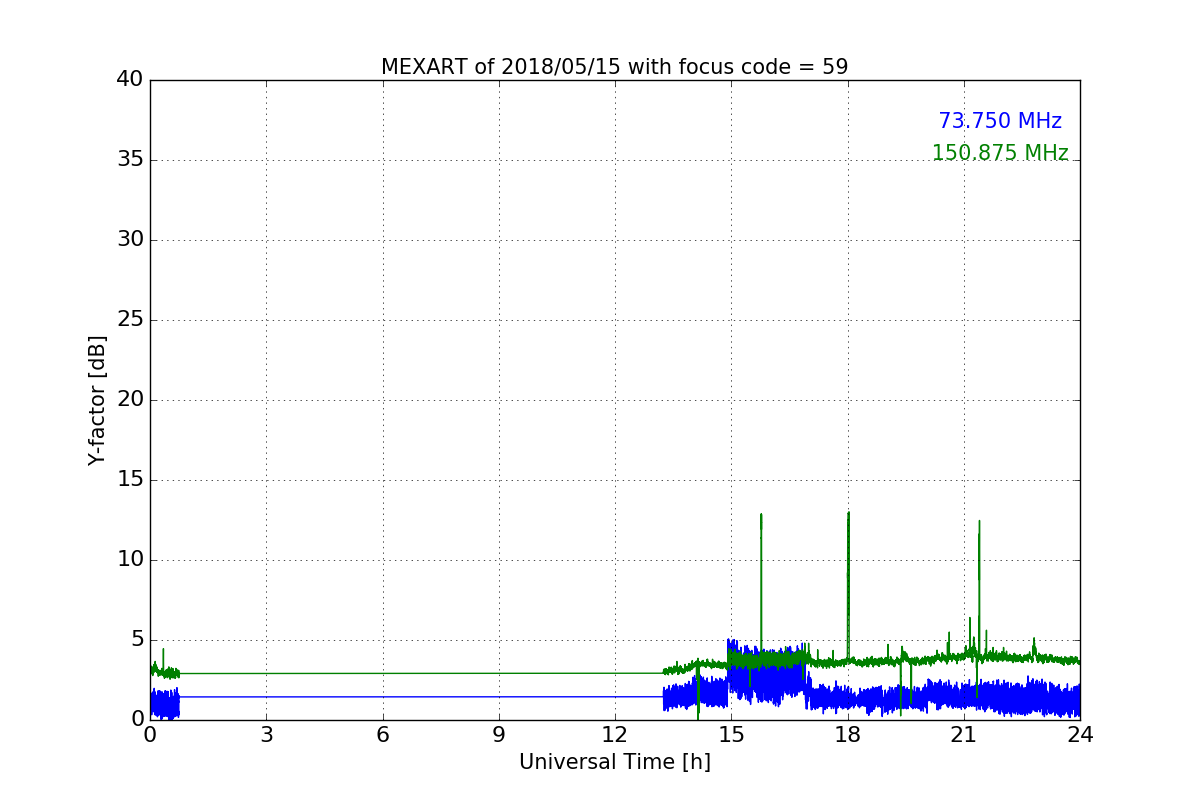Screen dimensions: 1200x800
Task: Click the y-axis tick label '10'
Action: 130,560
